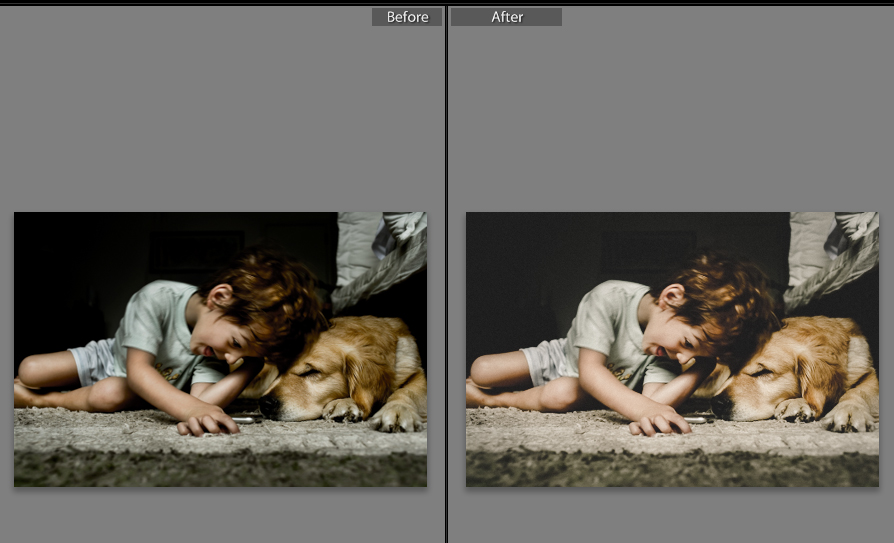Click the After label
894x543 pixels.
click(x=506, y=17)
